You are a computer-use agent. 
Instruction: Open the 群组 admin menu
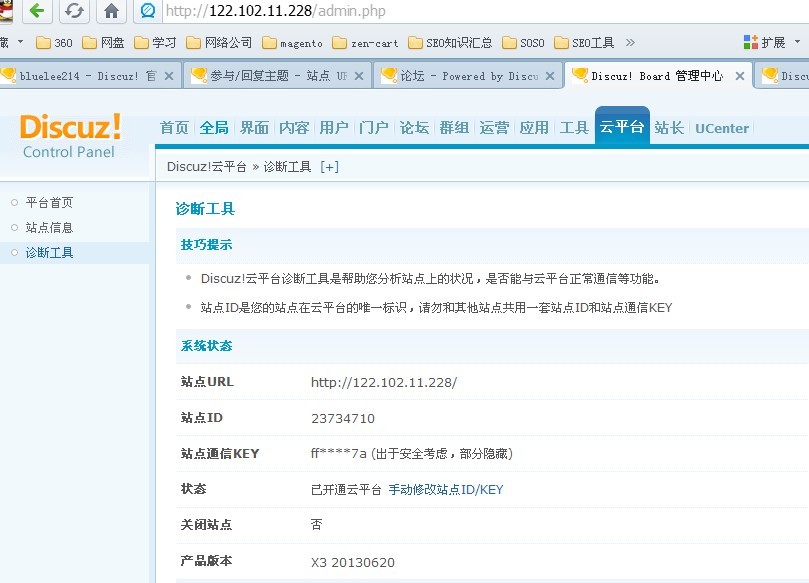point(454,127)
